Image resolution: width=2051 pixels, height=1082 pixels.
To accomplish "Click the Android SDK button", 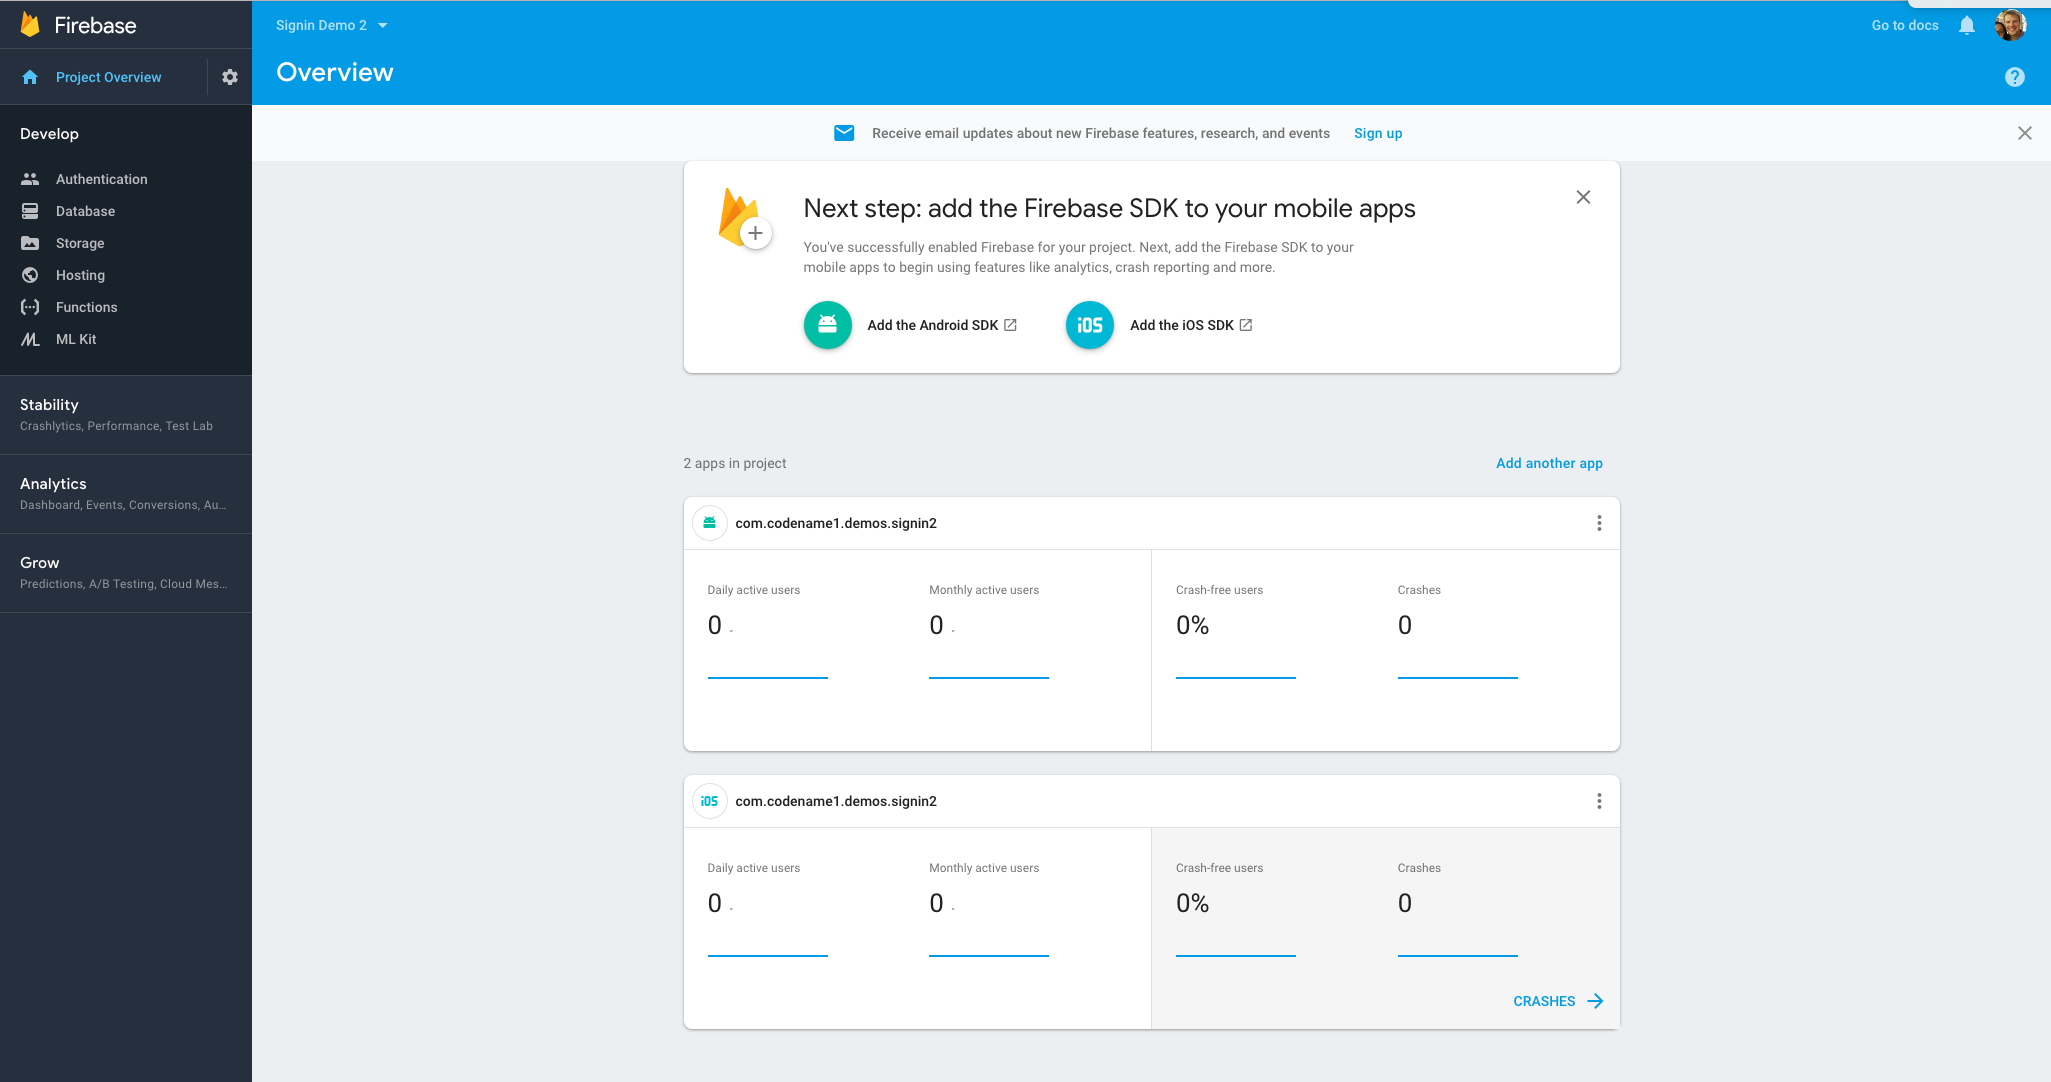I will 912,324.
